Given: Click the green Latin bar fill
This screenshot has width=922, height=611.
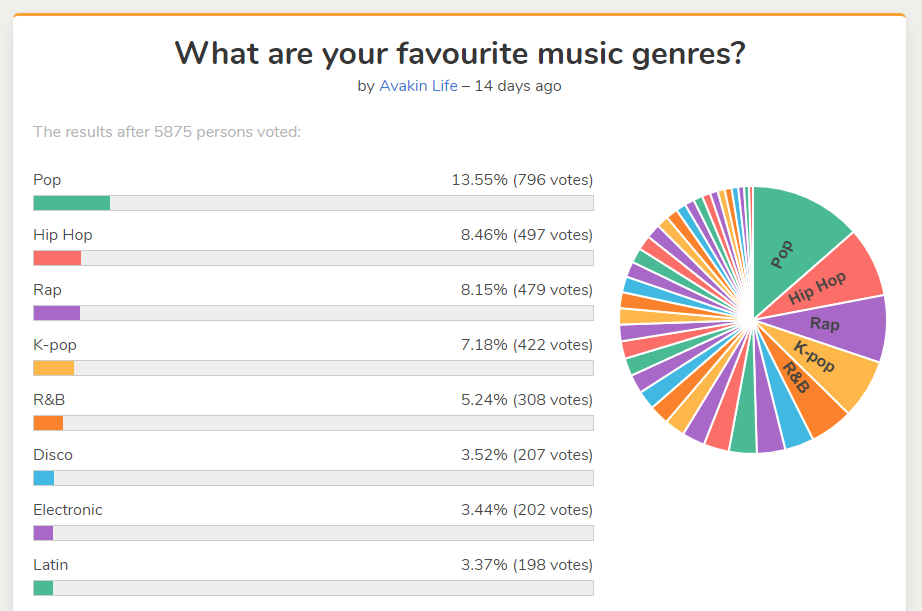Looking at the screenshot, I should 43,588.
